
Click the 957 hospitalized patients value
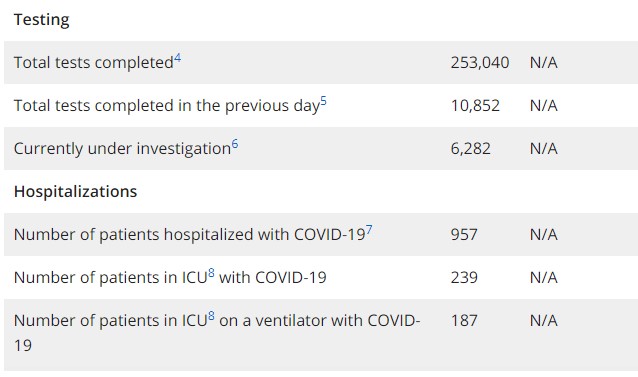(x=464, y=235)
